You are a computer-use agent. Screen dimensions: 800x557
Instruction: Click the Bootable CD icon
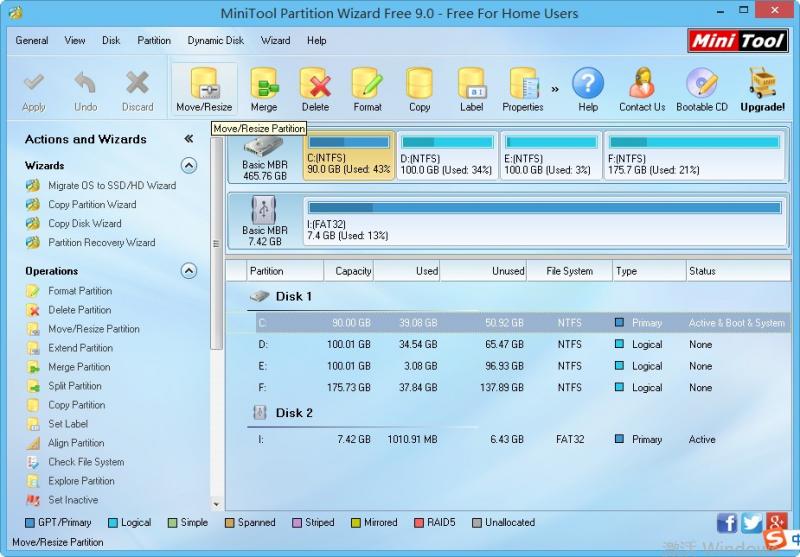(x=702, y=90)
